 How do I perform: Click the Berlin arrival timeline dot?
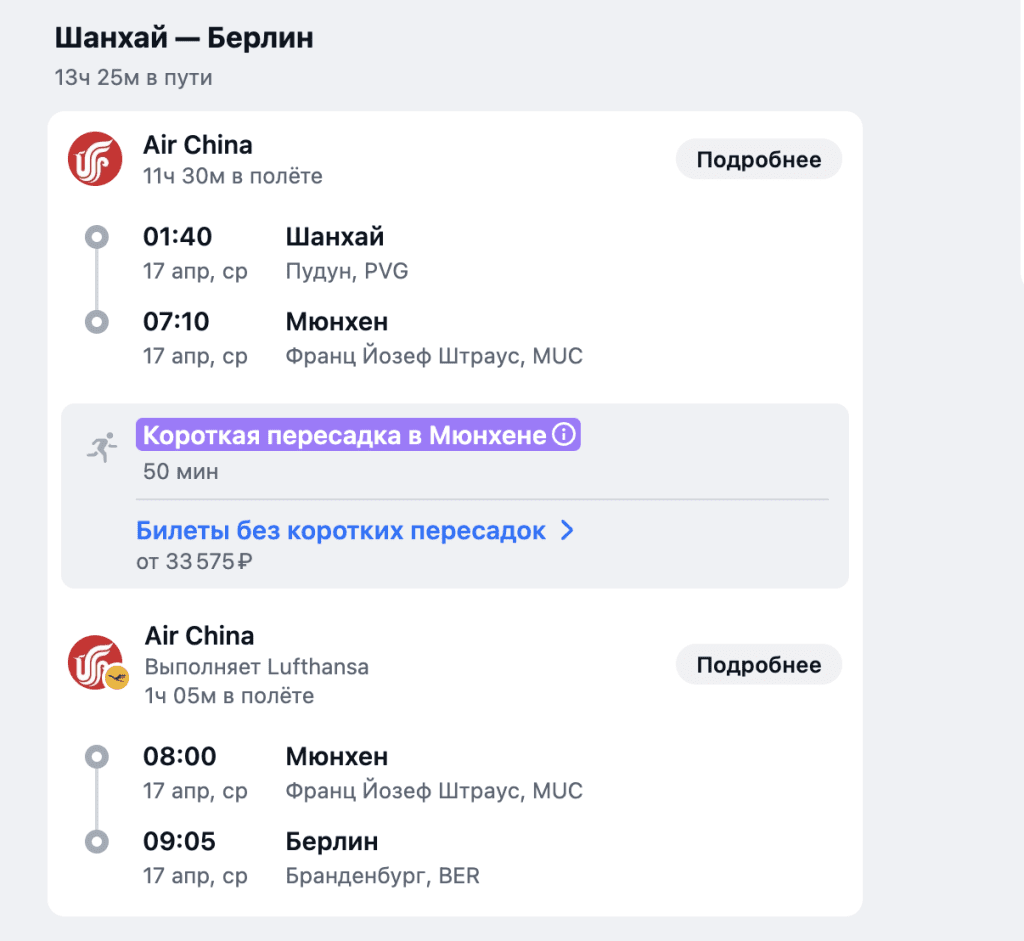97,841
